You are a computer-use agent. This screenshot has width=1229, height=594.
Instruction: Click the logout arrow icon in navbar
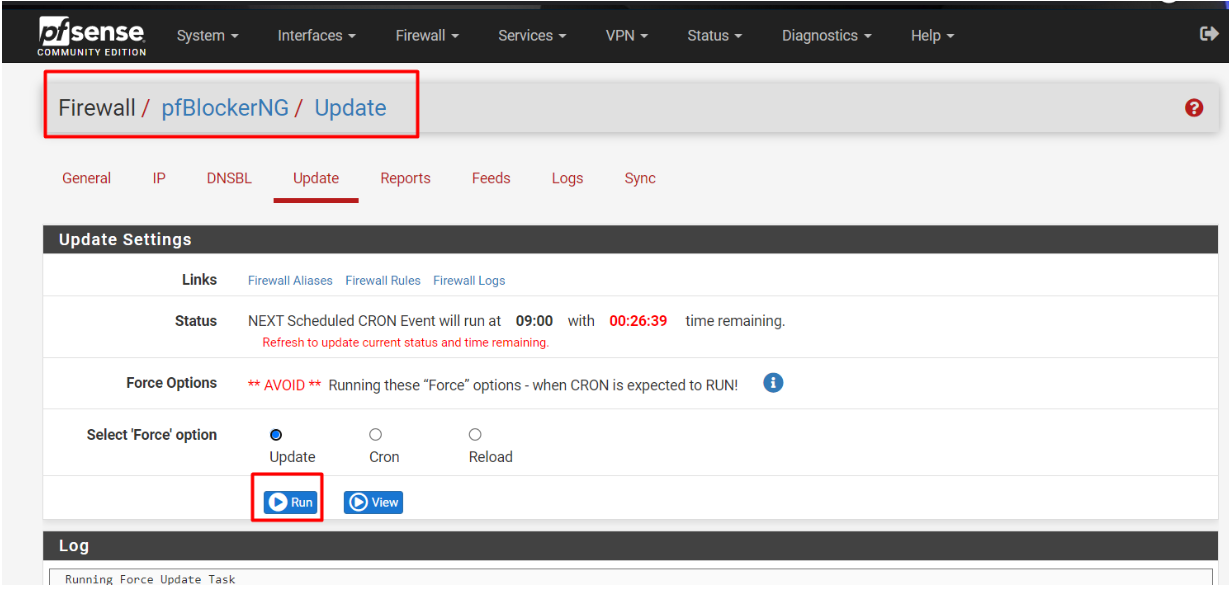(x=1208, y=34)
